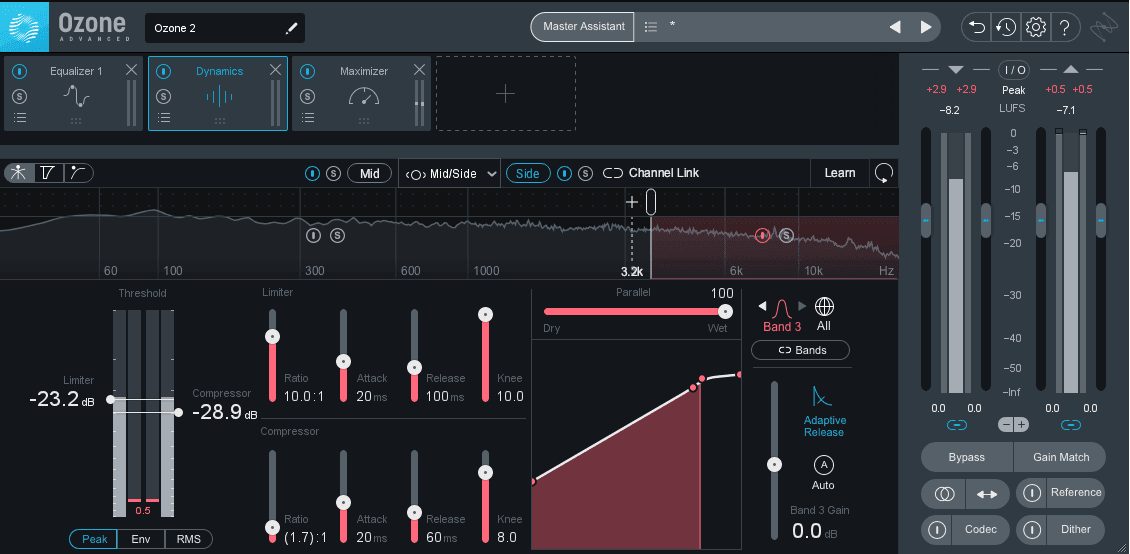Open the undo history clock icon
Screen dimensions: 1130x554
[x=1005, y=27]
